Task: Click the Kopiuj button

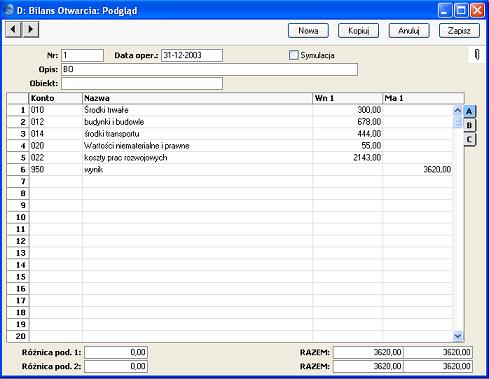Action: pyautogui.click(x=359, y=31)
